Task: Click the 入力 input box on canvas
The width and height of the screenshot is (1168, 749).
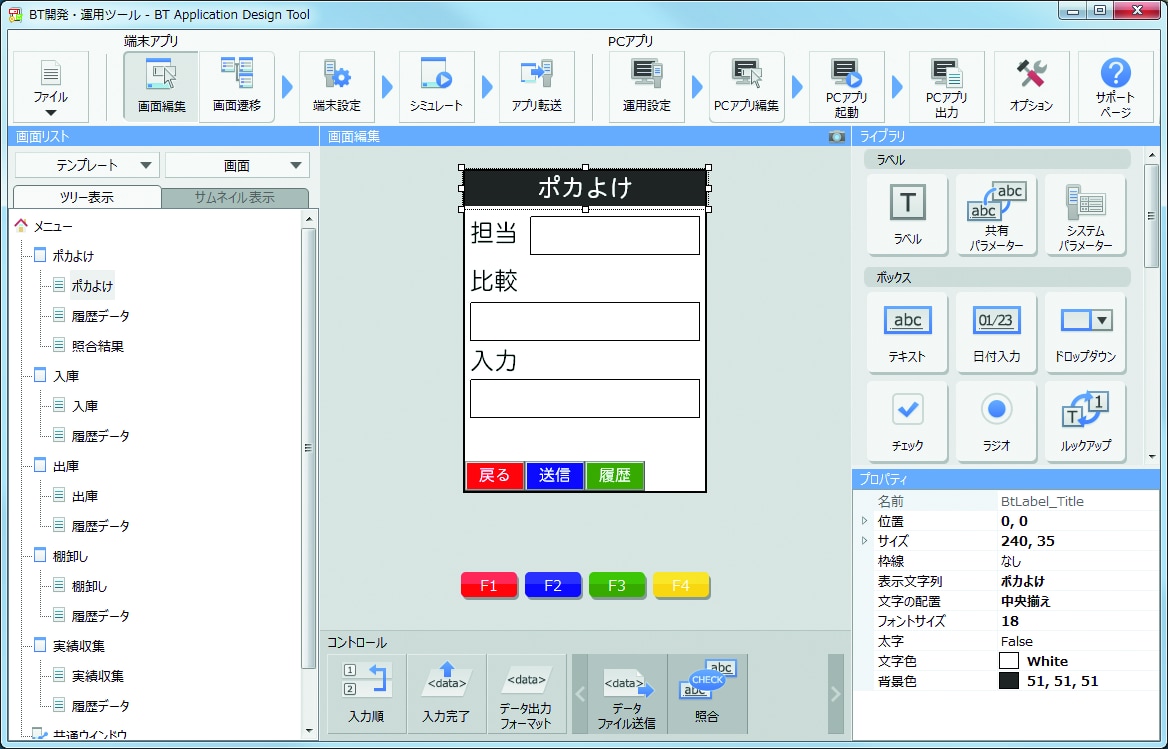Action: 585,398
